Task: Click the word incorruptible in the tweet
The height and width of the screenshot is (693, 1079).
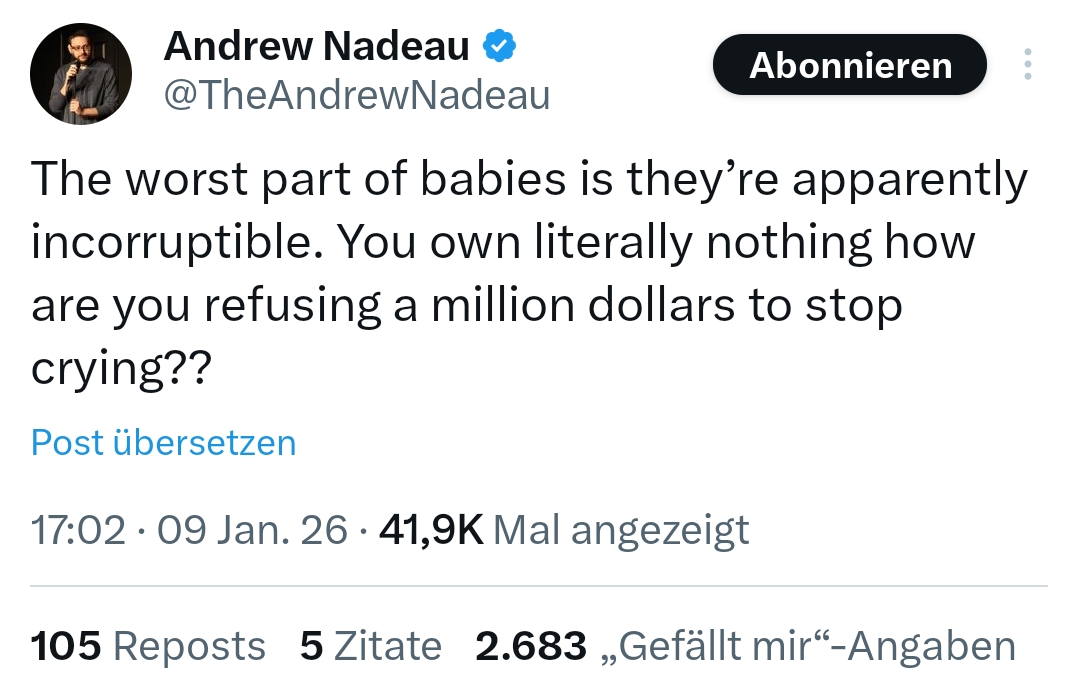Action: (x=162, y=243)
